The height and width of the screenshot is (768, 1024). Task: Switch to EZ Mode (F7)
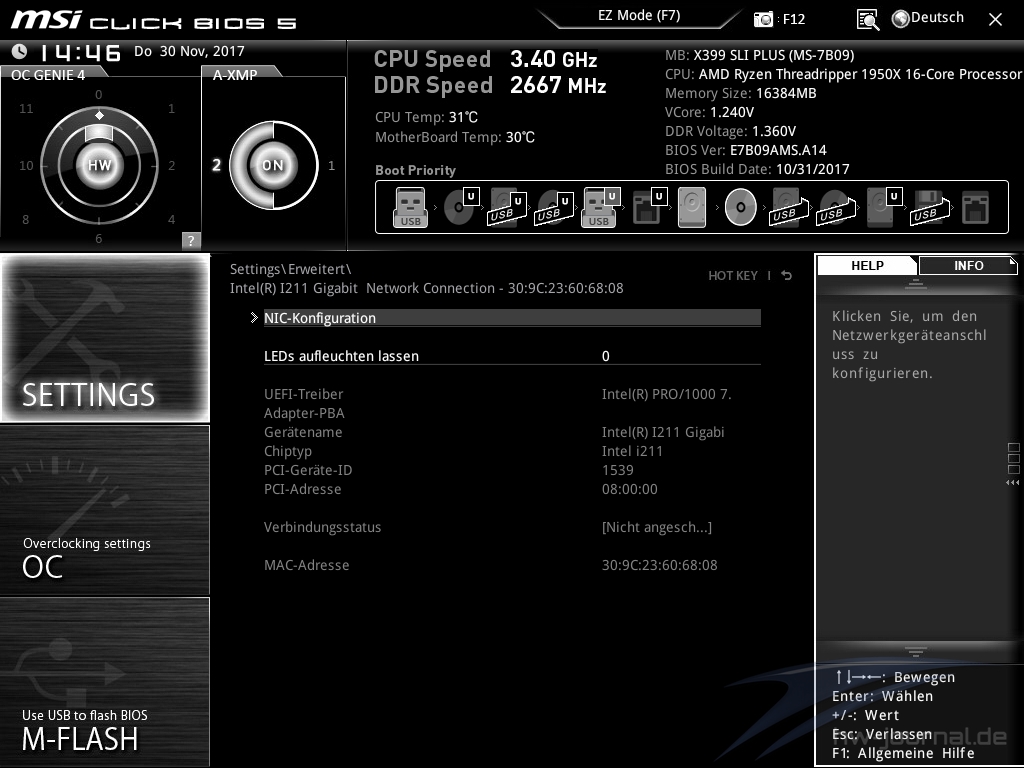click(639, 16)
